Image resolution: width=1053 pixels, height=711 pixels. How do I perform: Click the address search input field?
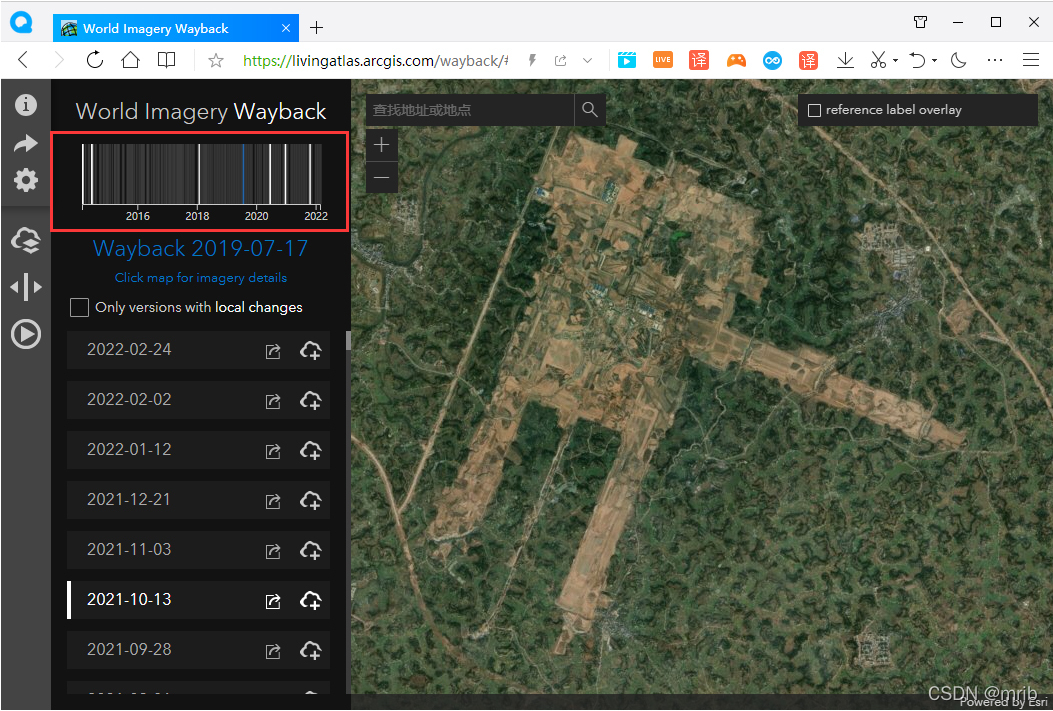(470, 109)
